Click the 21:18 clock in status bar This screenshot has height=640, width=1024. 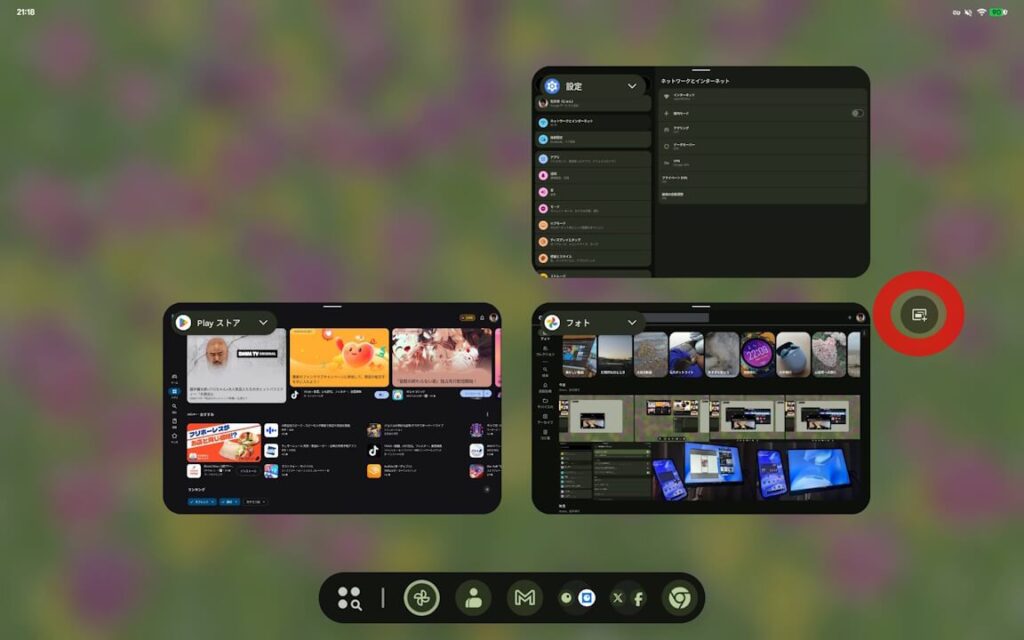[26, 11]
